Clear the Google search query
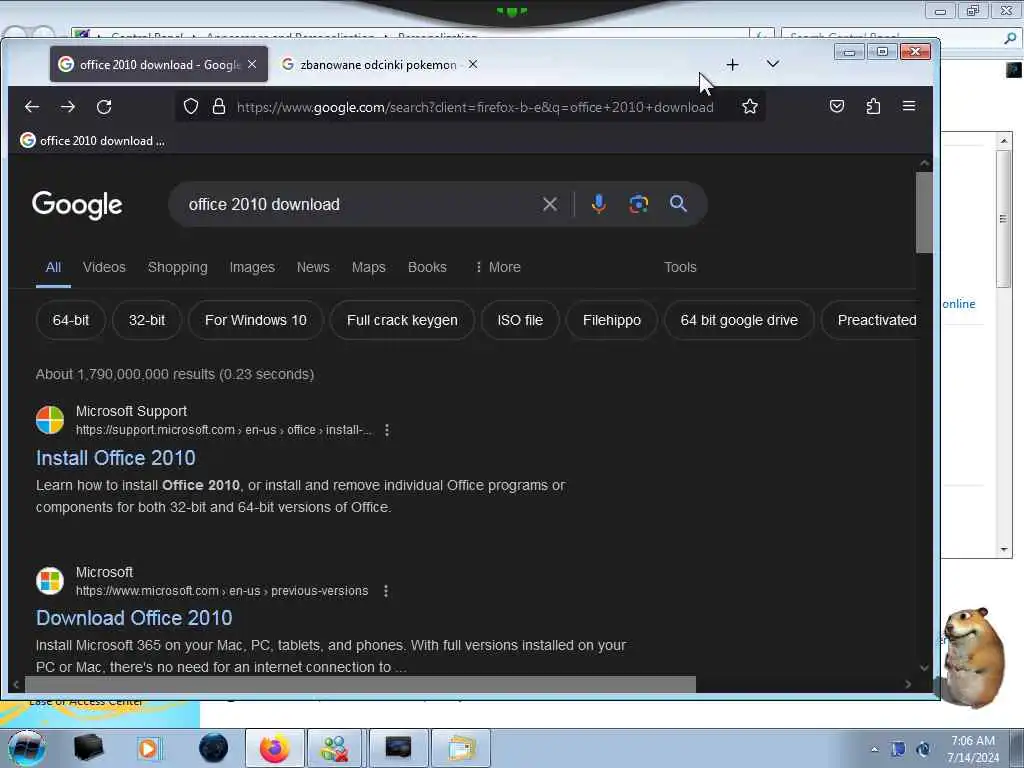Image resolution: width=1024 pixels, height=768 pixels. (550, 204)
